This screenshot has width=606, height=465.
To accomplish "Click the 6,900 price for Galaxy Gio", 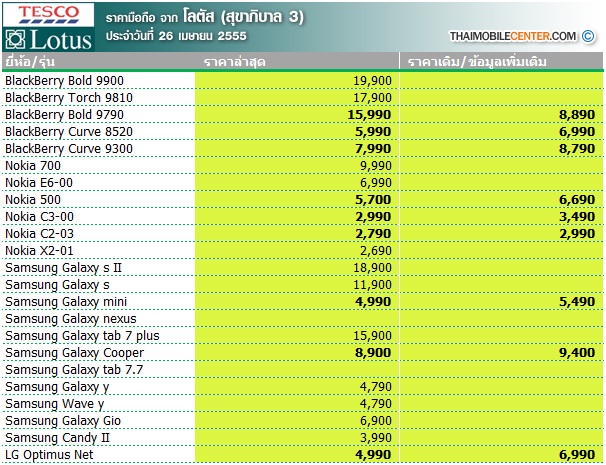I will pyautogui.click(x=376, y=421).
